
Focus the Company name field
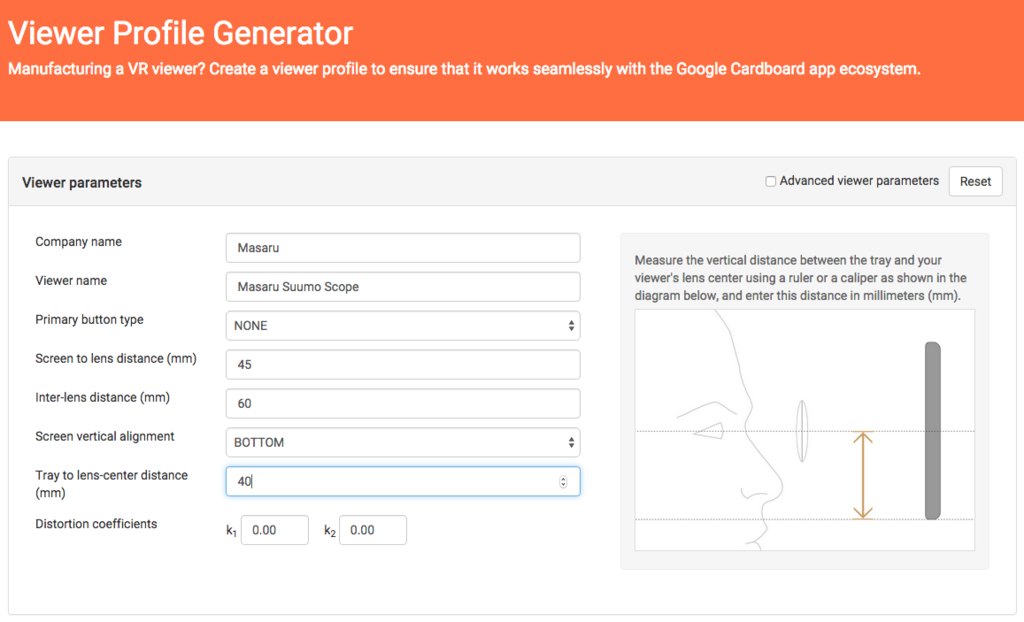(x=403, y=248)
